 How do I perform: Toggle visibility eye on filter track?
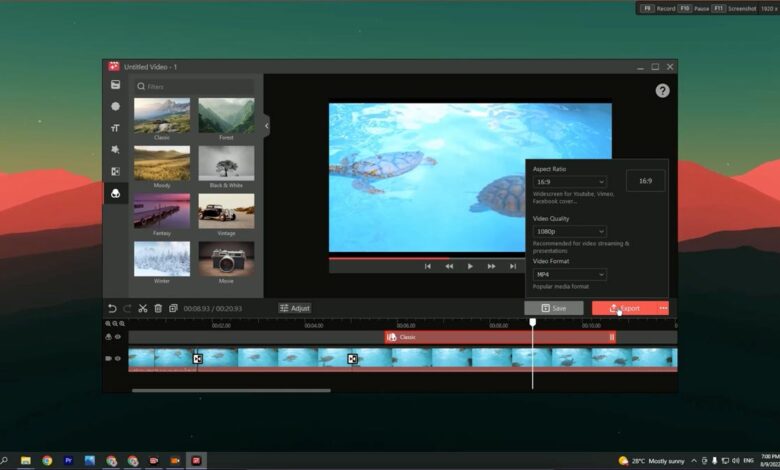[118, 337]
